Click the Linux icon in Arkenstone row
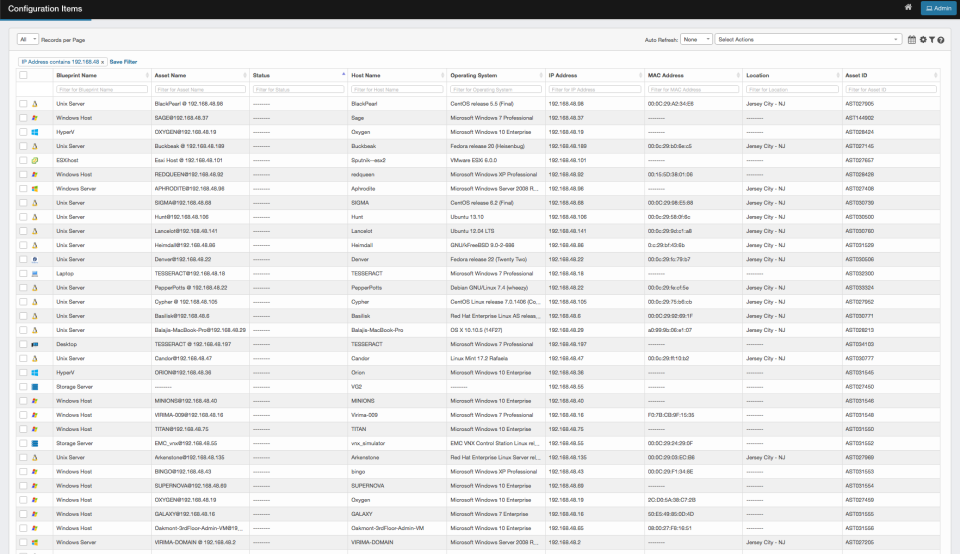The width and height of the screenshot is (960, 554). (x=35, y=457)
